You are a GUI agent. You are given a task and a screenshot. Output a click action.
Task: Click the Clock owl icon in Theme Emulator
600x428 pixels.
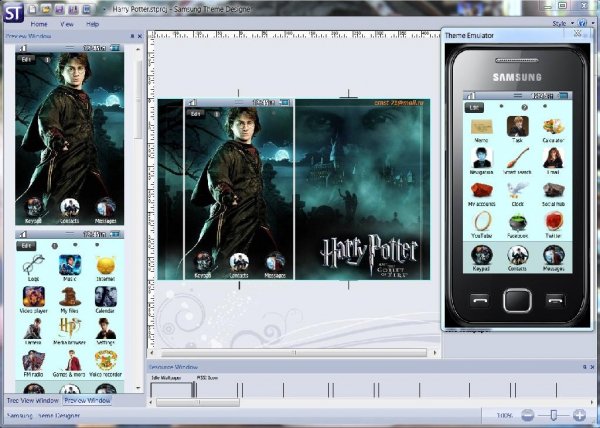pos(517,190)
